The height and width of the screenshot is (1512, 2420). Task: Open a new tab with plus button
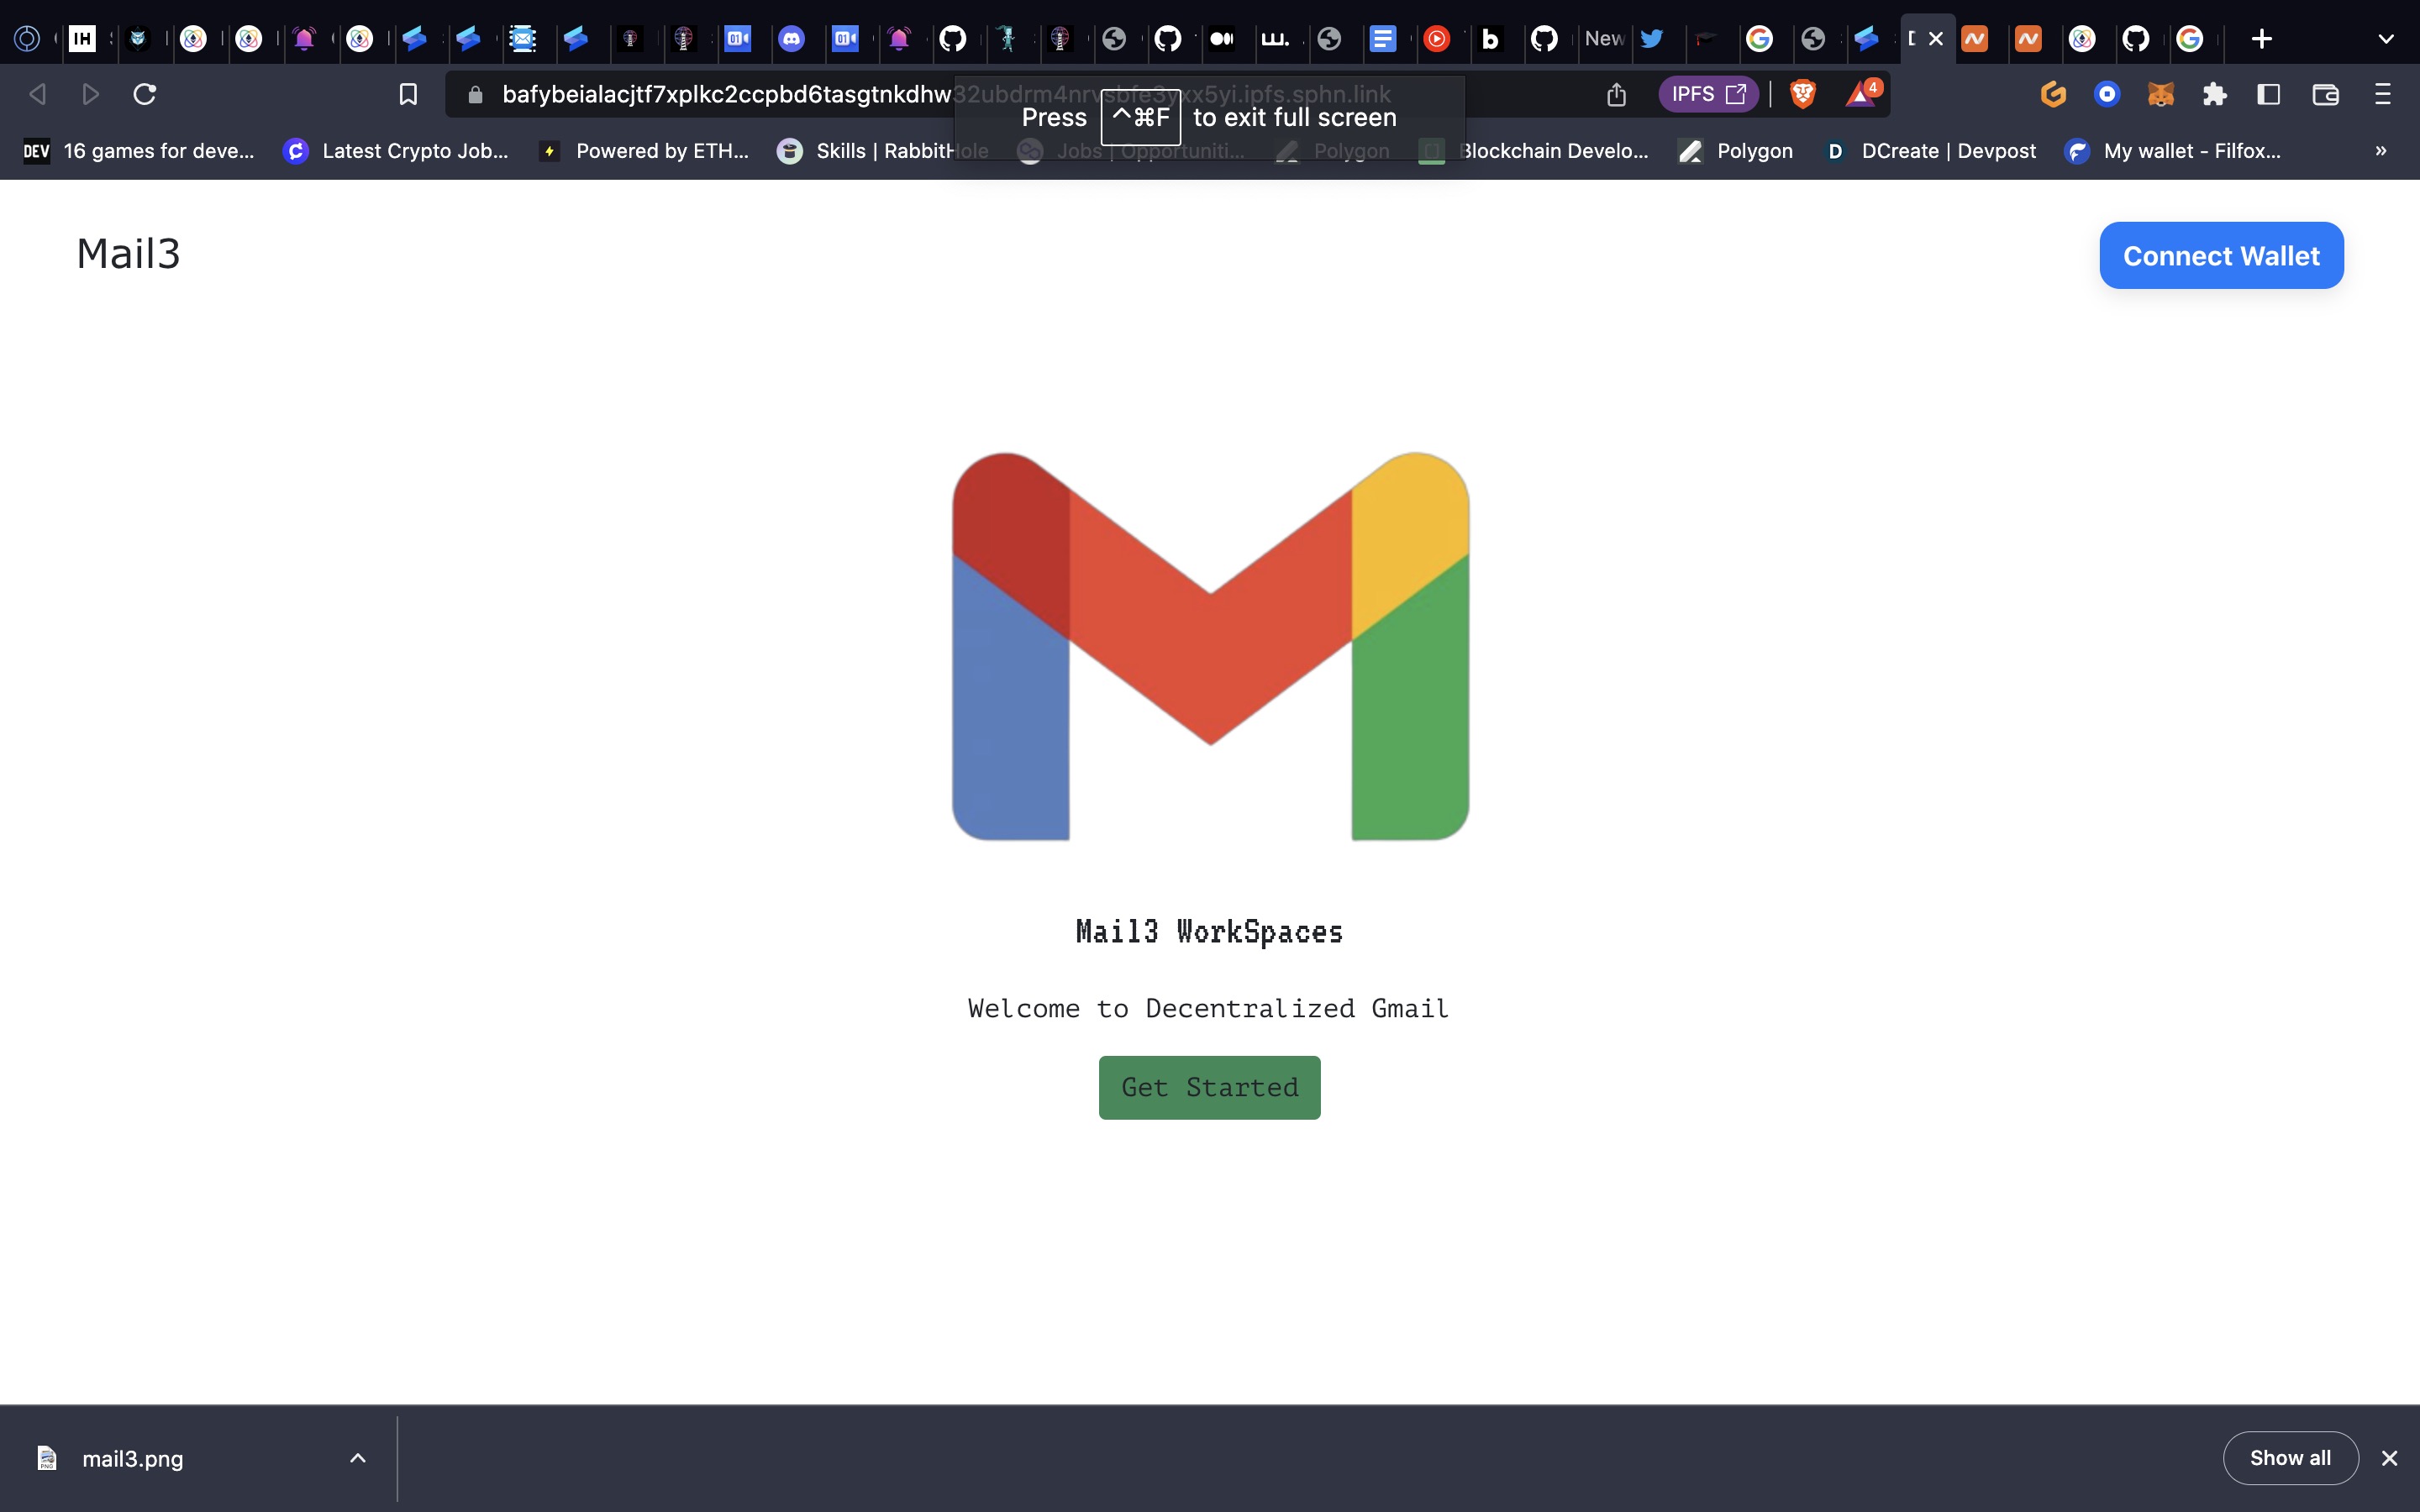point(2262,39)
